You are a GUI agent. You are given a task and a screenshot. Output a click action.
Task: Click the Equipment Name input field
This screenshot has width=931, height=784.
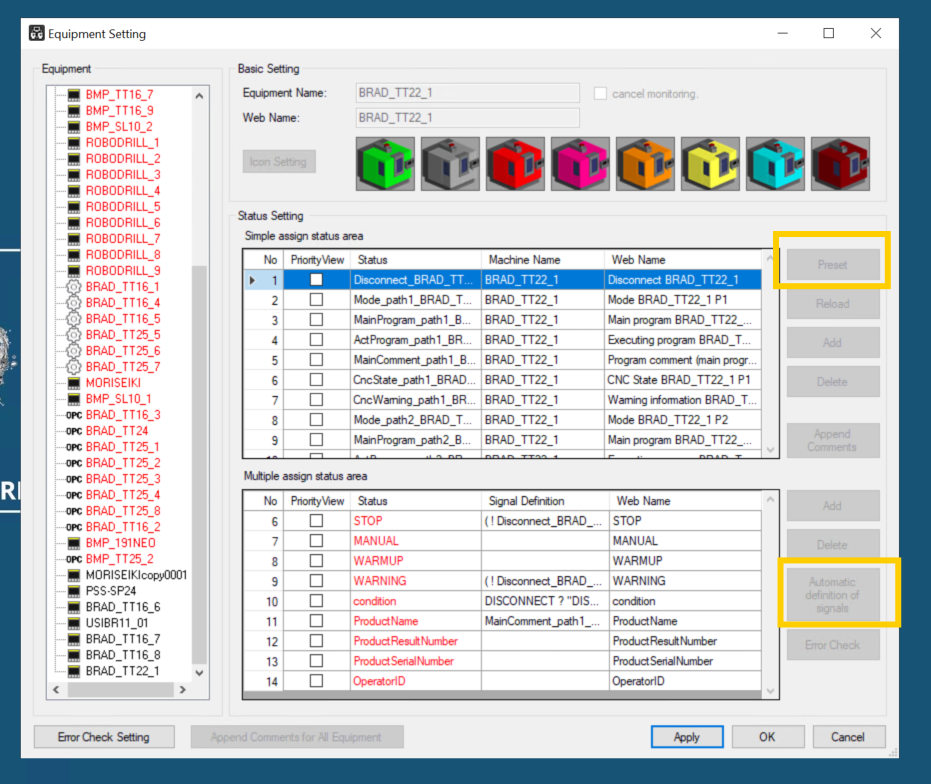pos(467,93)
